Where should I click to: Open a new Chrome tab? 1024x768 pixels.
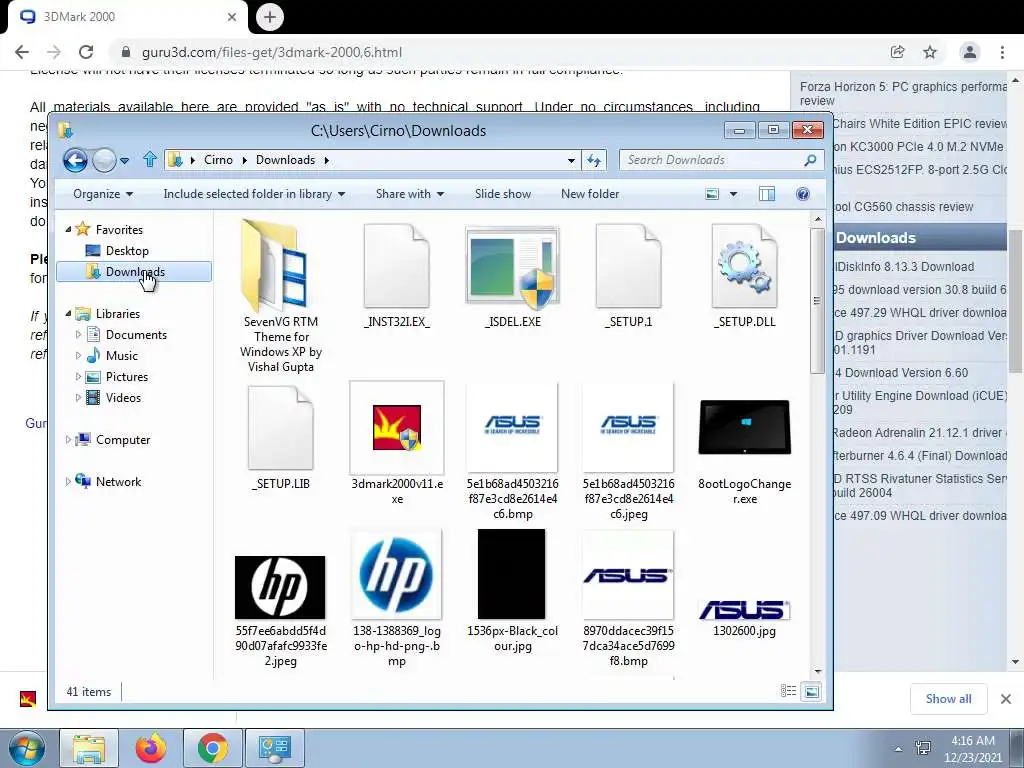click(270, 17)
